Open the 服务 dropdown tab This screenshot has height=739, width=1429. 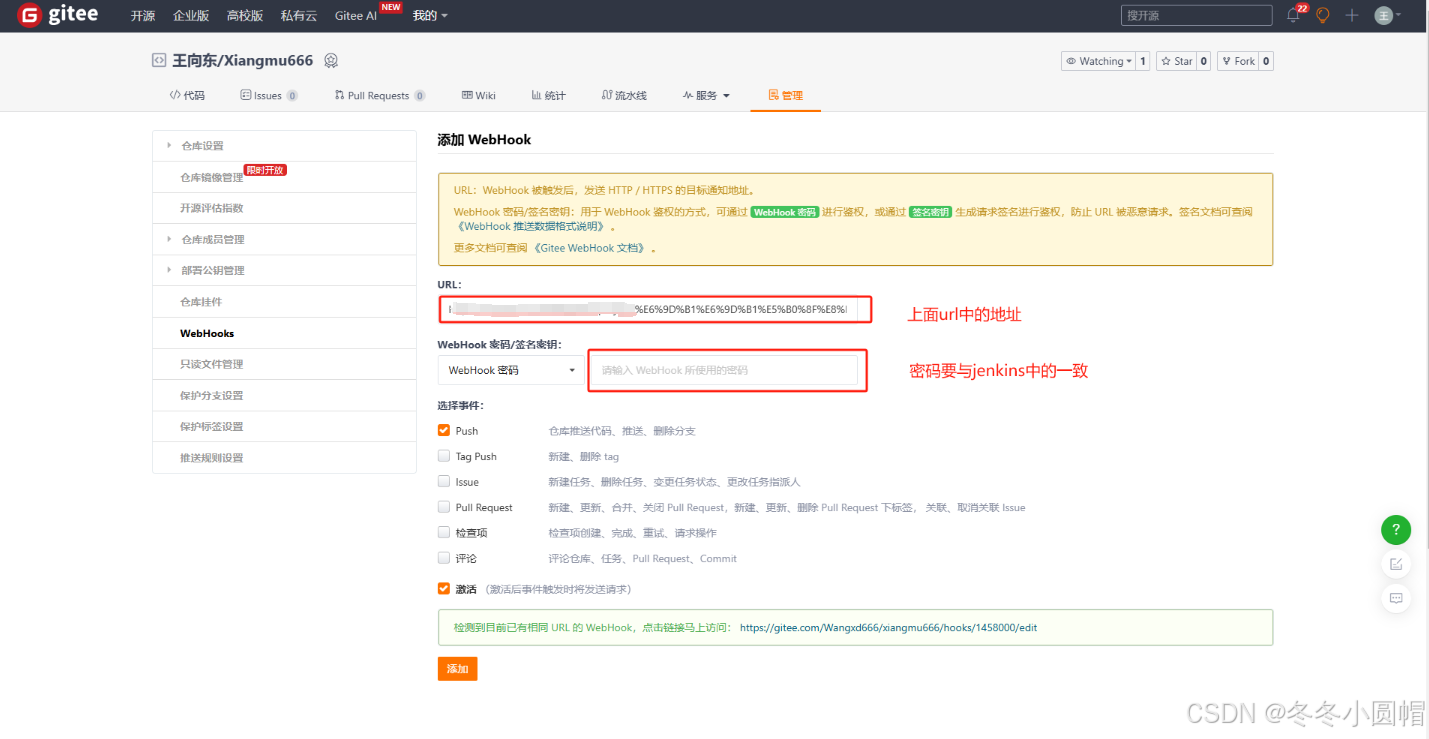point(706,95)
